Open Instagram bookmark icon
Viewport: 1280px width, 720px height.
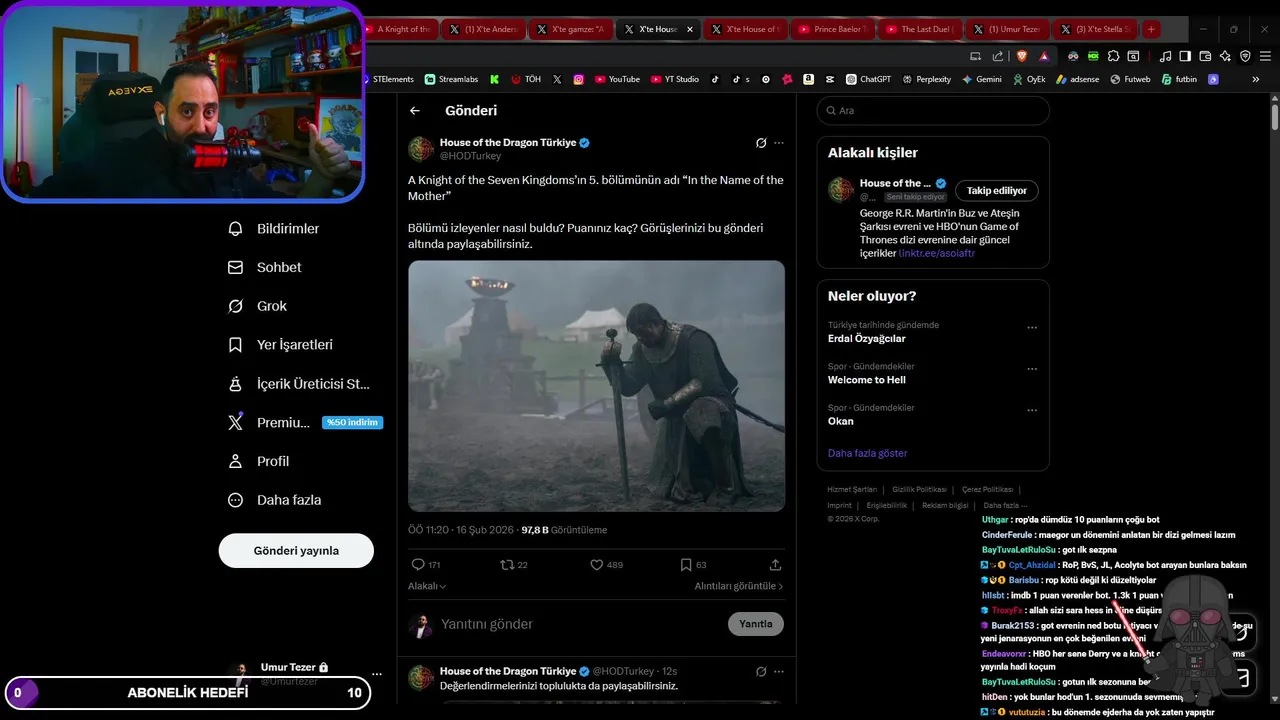(x=578, y=79)
